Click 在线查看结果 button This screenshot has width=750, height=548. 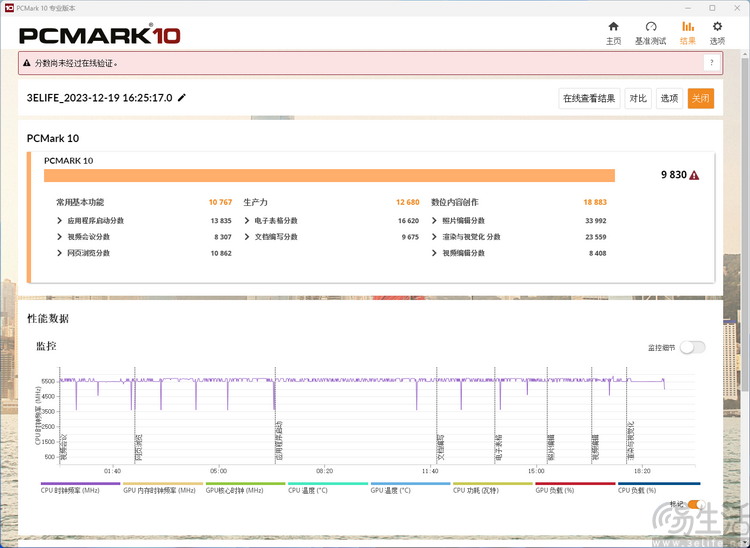pyautogui.click(x=589, y=99)
